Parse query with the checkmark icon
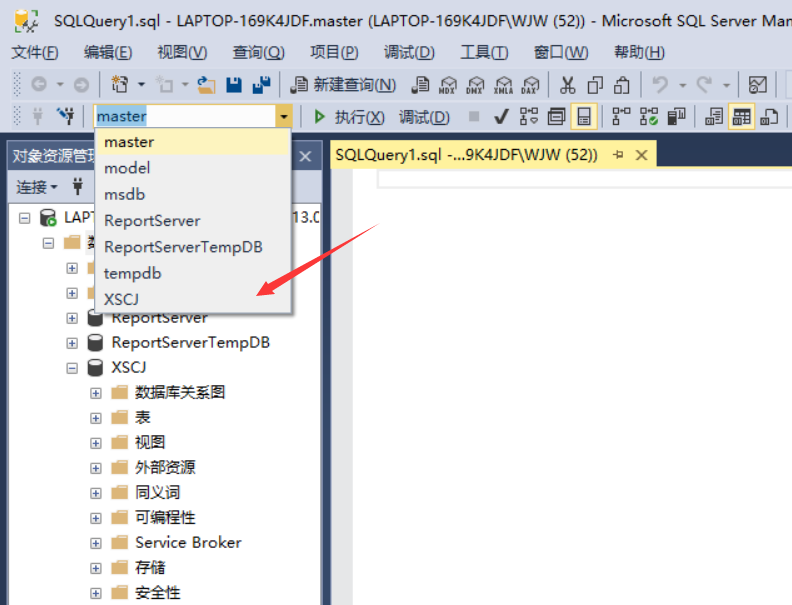This screenshot has height=605, width=792. (501, 117)
